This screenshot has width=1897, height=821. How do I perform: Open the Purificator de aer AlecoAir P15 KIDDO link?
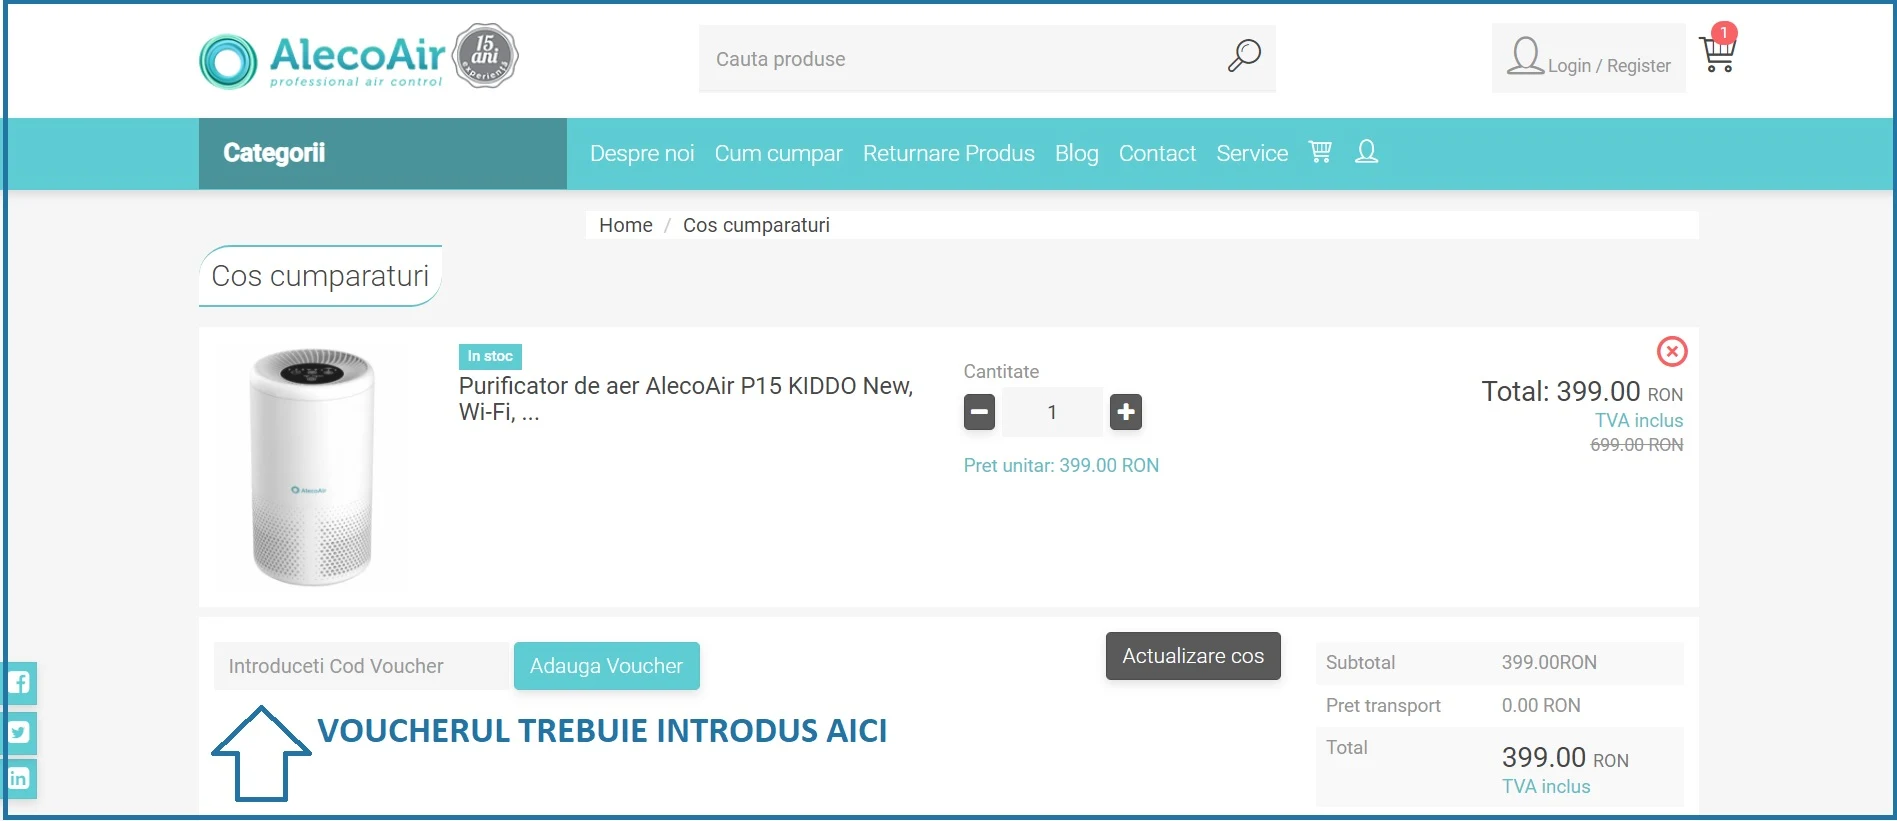click(x=686, y=399)
